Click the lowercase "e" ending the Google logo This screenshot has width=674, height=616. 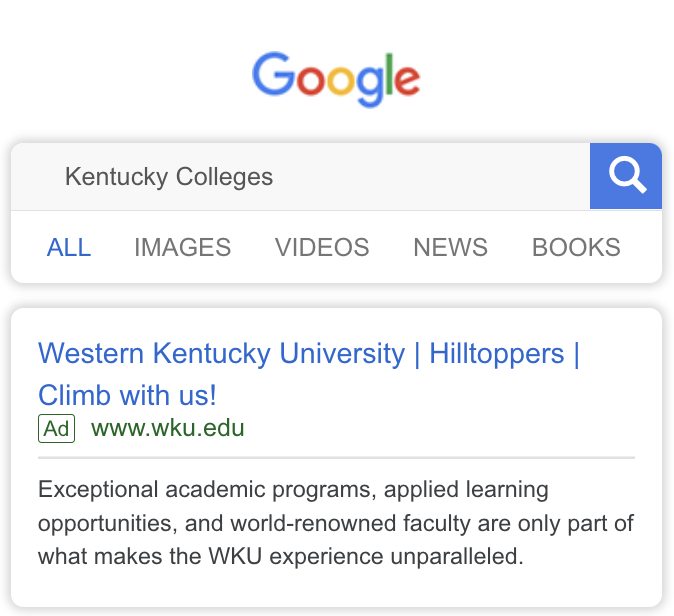tap(407, 80)
